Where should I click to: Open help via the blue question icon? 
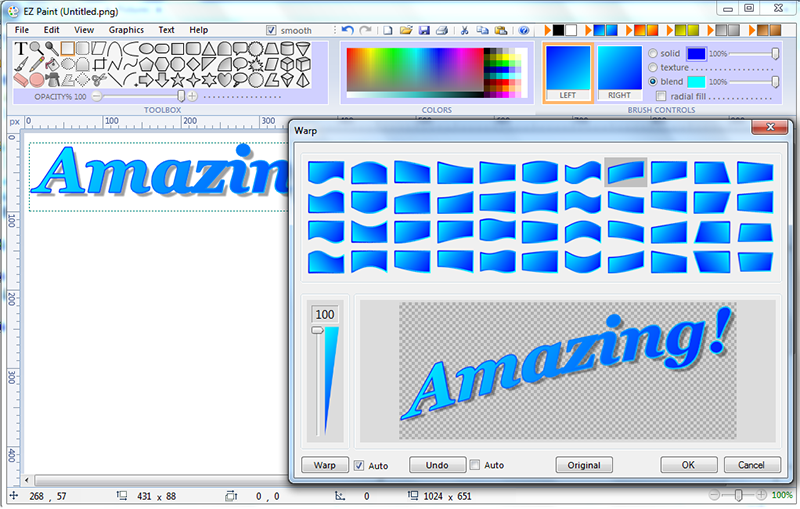click(523, 30)
